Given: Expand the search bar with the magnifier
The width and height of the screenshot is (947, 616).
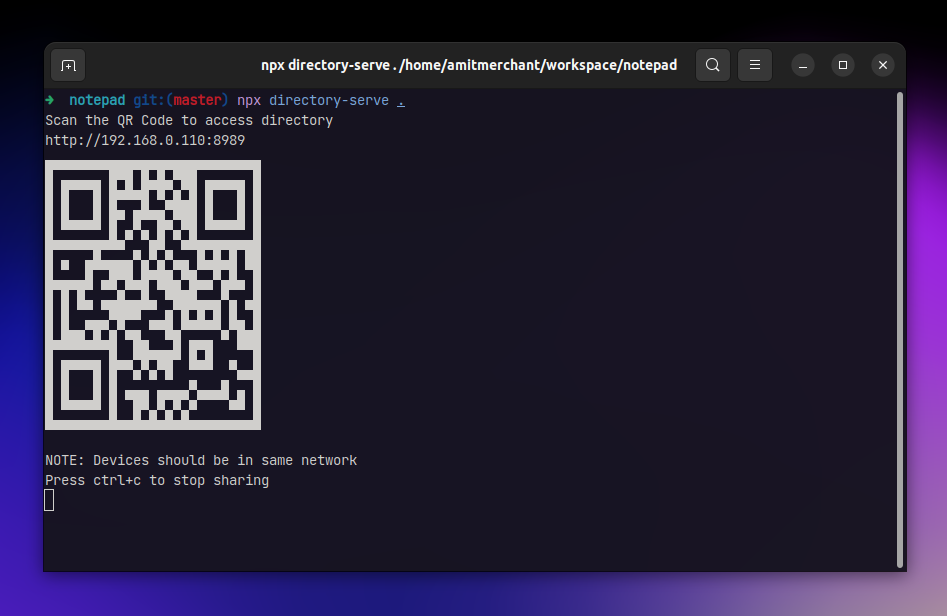Looking at the screenshot, I should 712,64.
